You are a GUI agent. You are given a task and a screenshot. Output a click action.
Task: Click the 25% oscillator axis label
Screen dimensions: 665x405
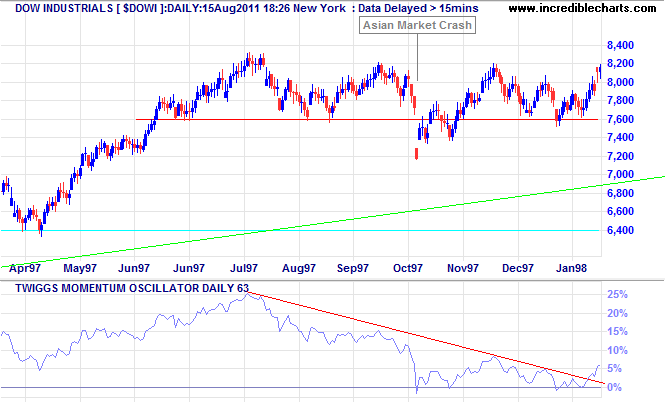click(618, 294)
